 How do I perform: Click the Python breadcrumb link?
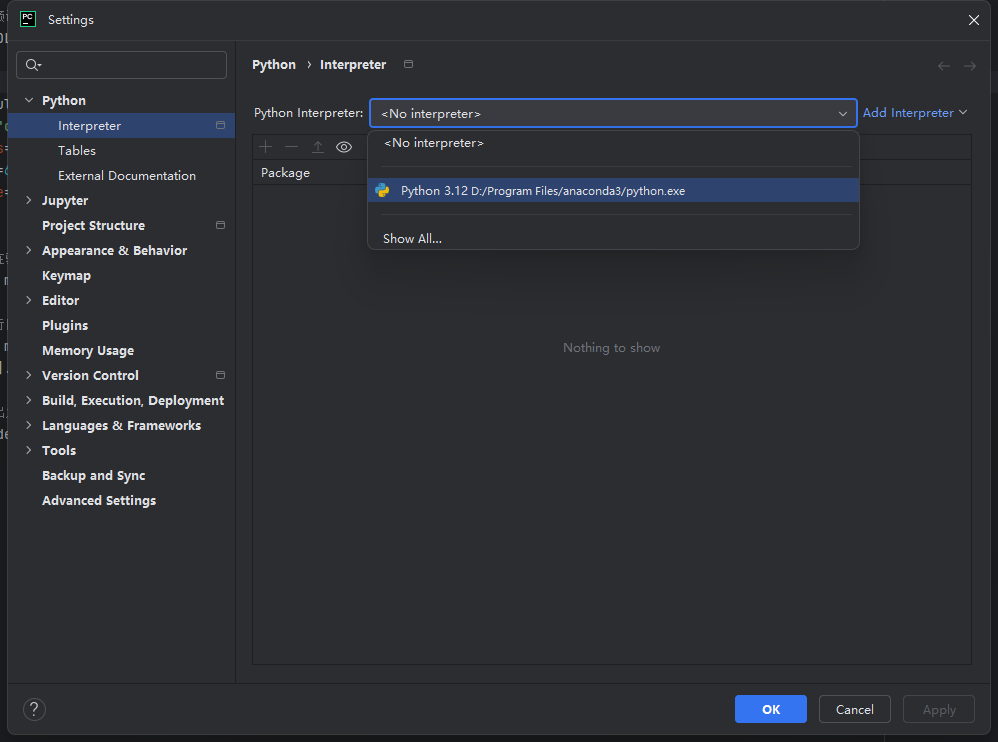tap(274, 64)
